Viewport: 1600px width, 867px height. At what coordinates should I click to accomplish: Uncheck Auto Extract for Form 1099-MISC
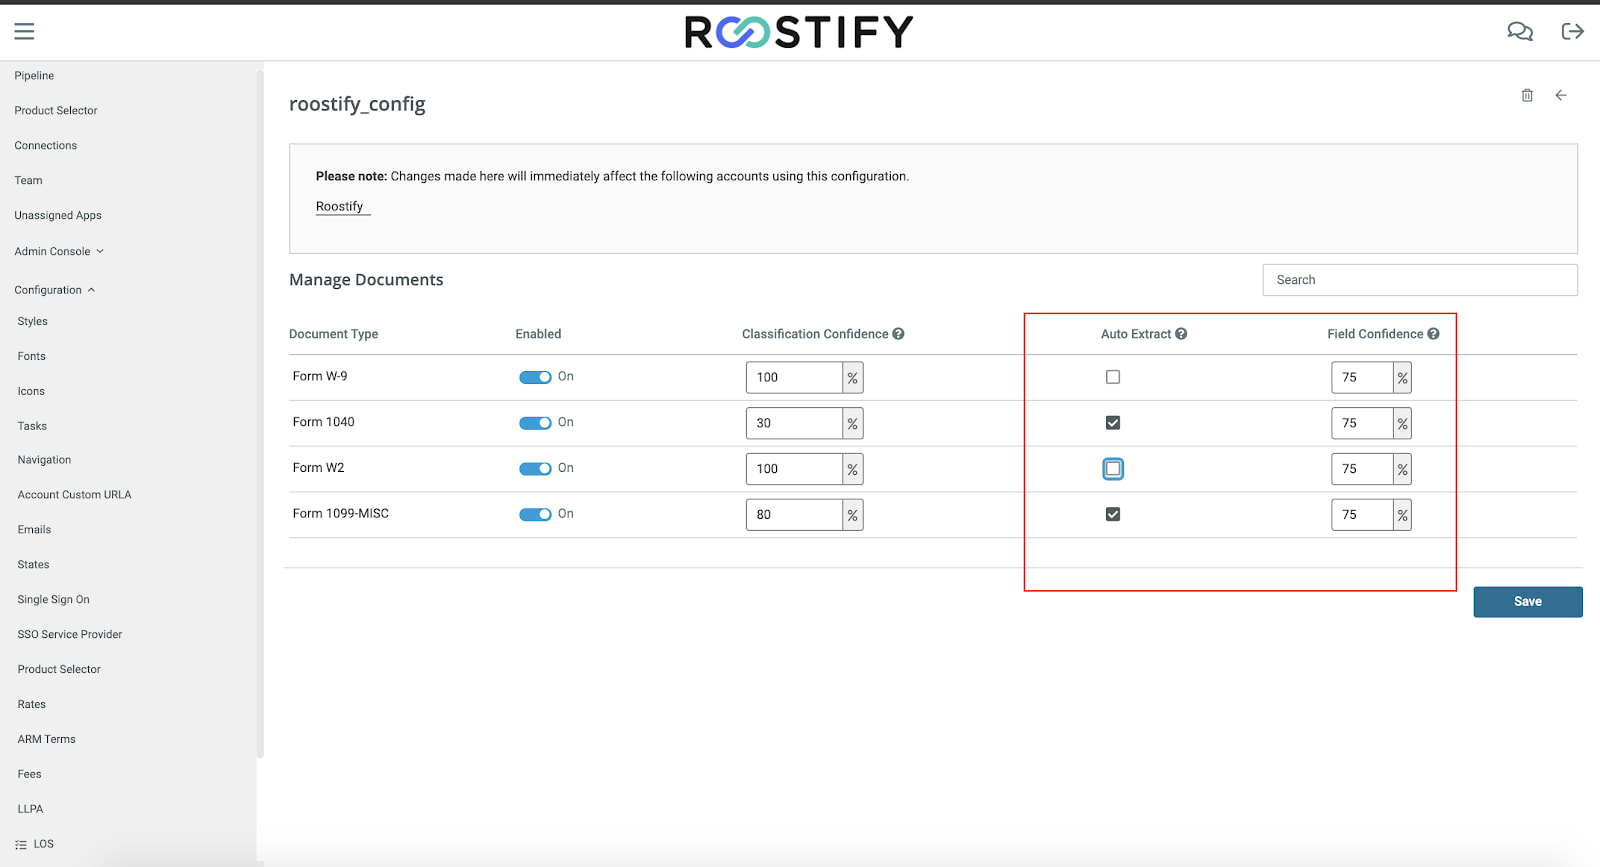[1113, 514]
